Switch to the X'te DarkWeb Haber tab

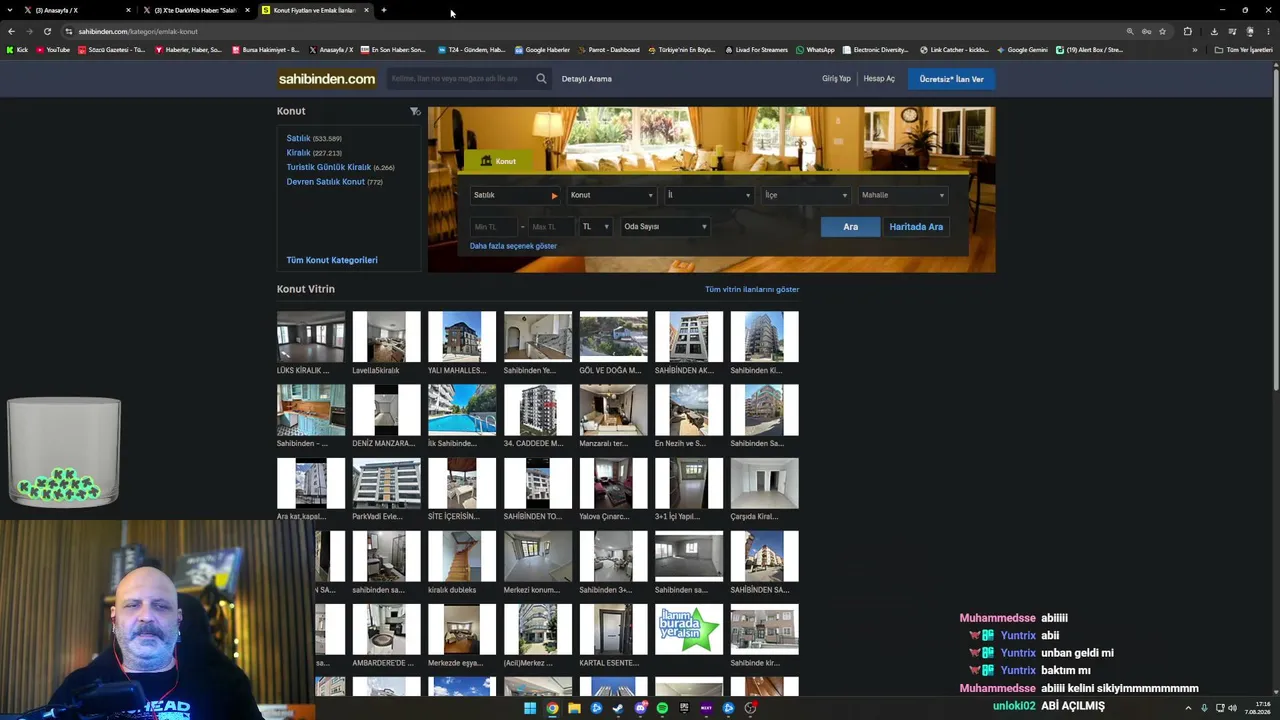(195, 10)
